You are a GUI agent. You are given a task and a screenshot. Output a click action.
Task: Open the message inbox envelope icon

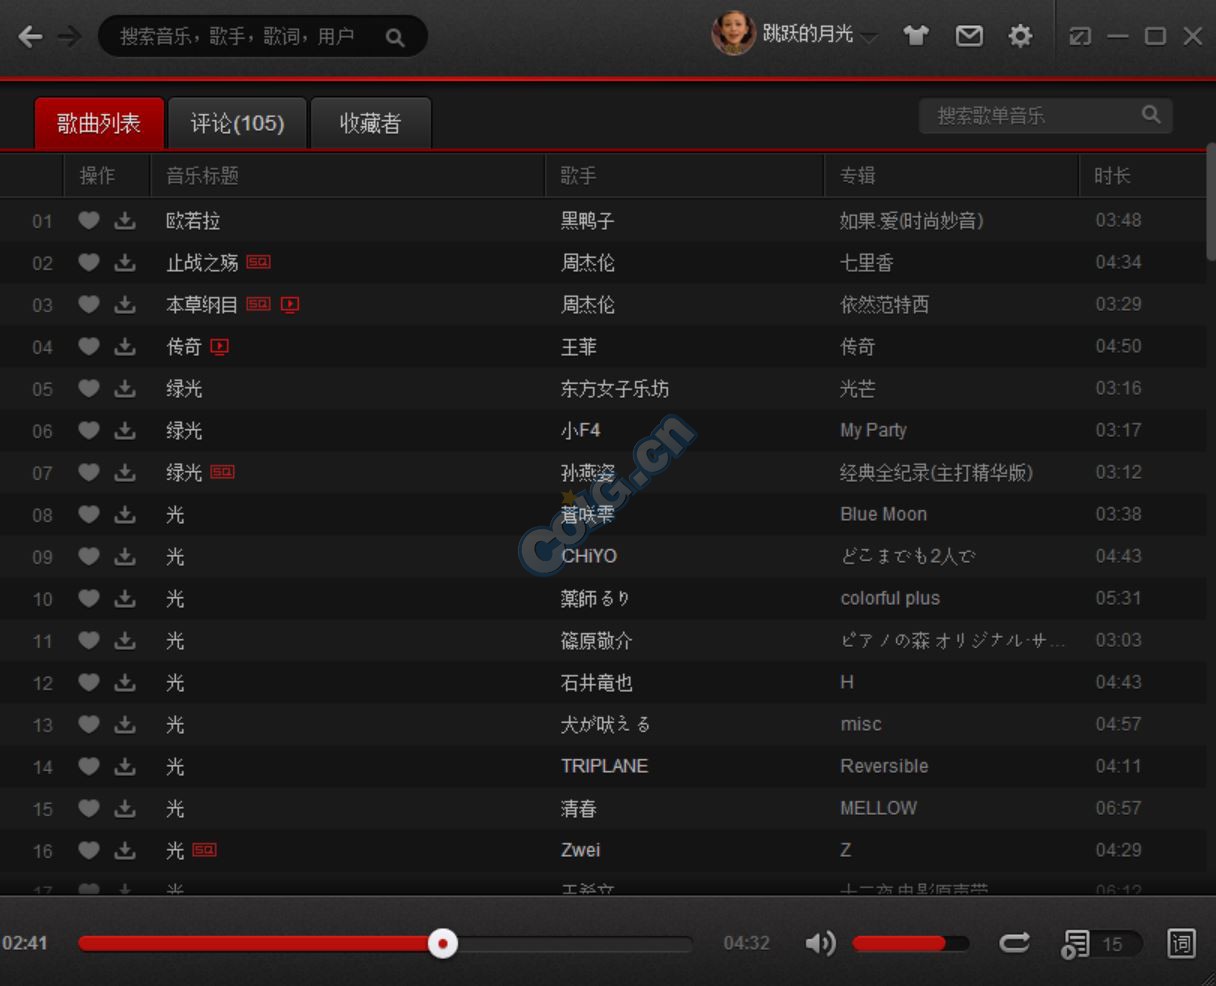tap(969, 35)
